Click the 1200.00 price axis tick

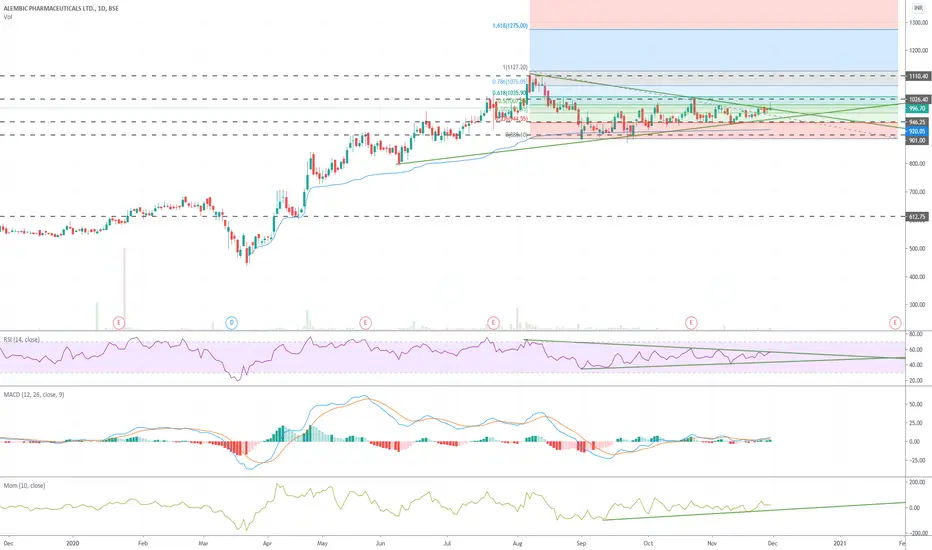coord(918,51)
